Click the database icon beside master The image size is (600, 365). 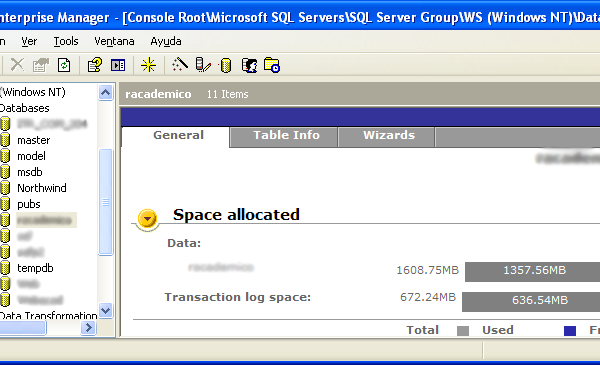(x=5, y=140)
